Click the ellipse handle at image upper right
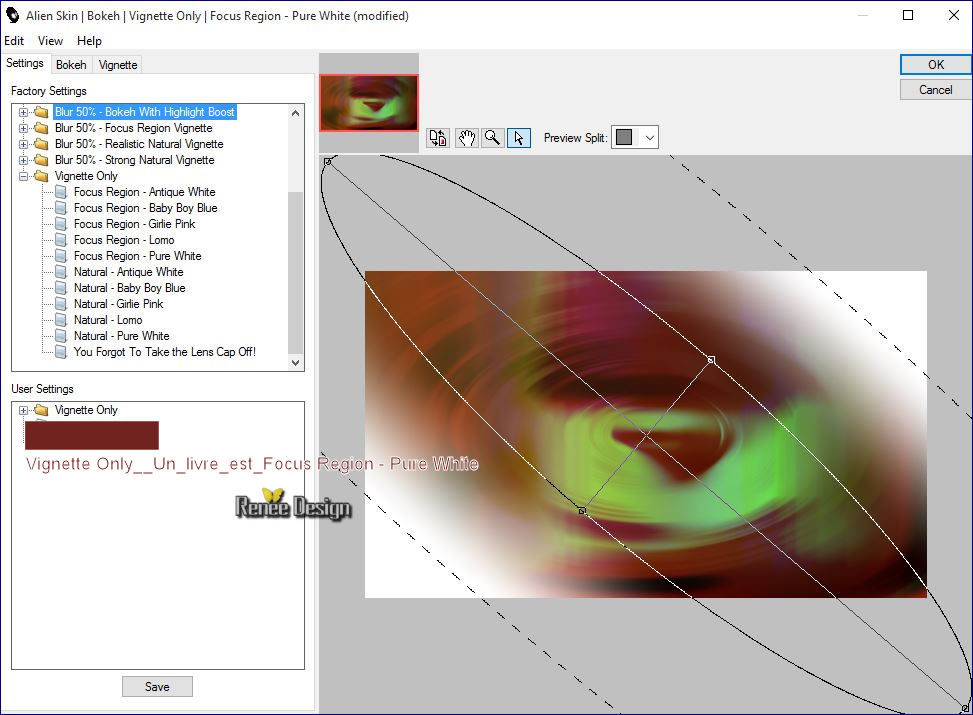The image size is (973, 715). click(711, 360)
